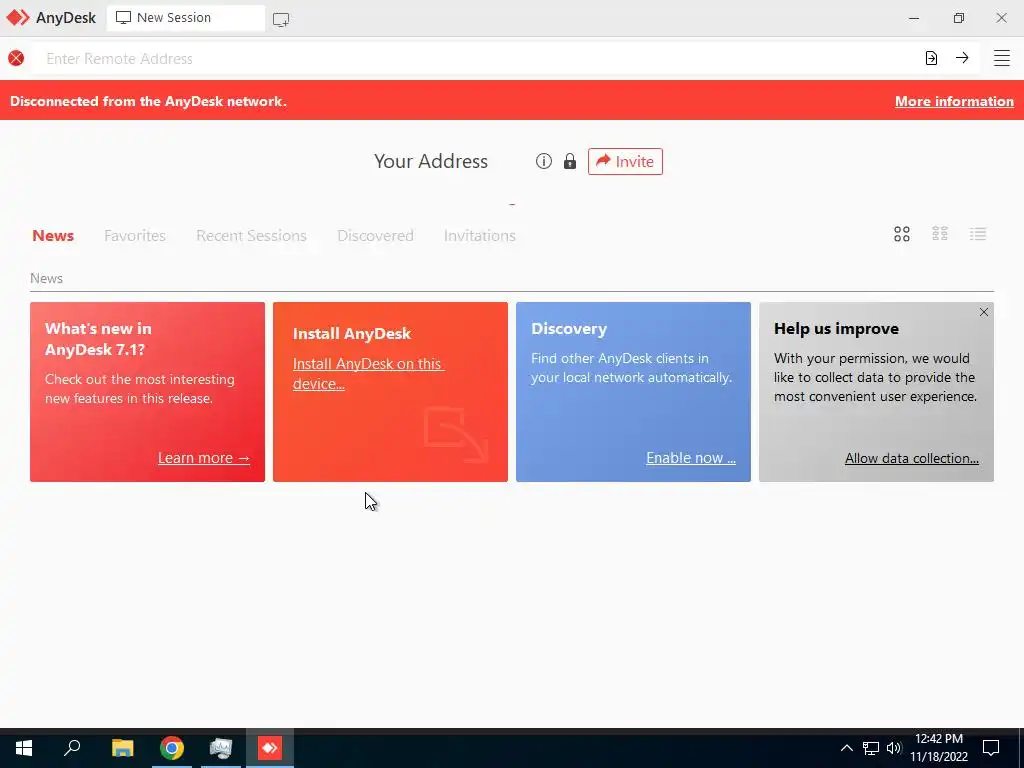Open a new session tab with plus monitor icon
Screen dimensions: 1024x768
coord(281,19)
